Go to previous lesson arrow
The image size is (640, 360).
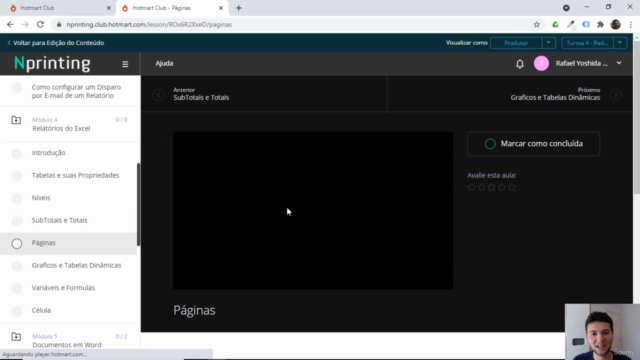click(x=158, y=95)
